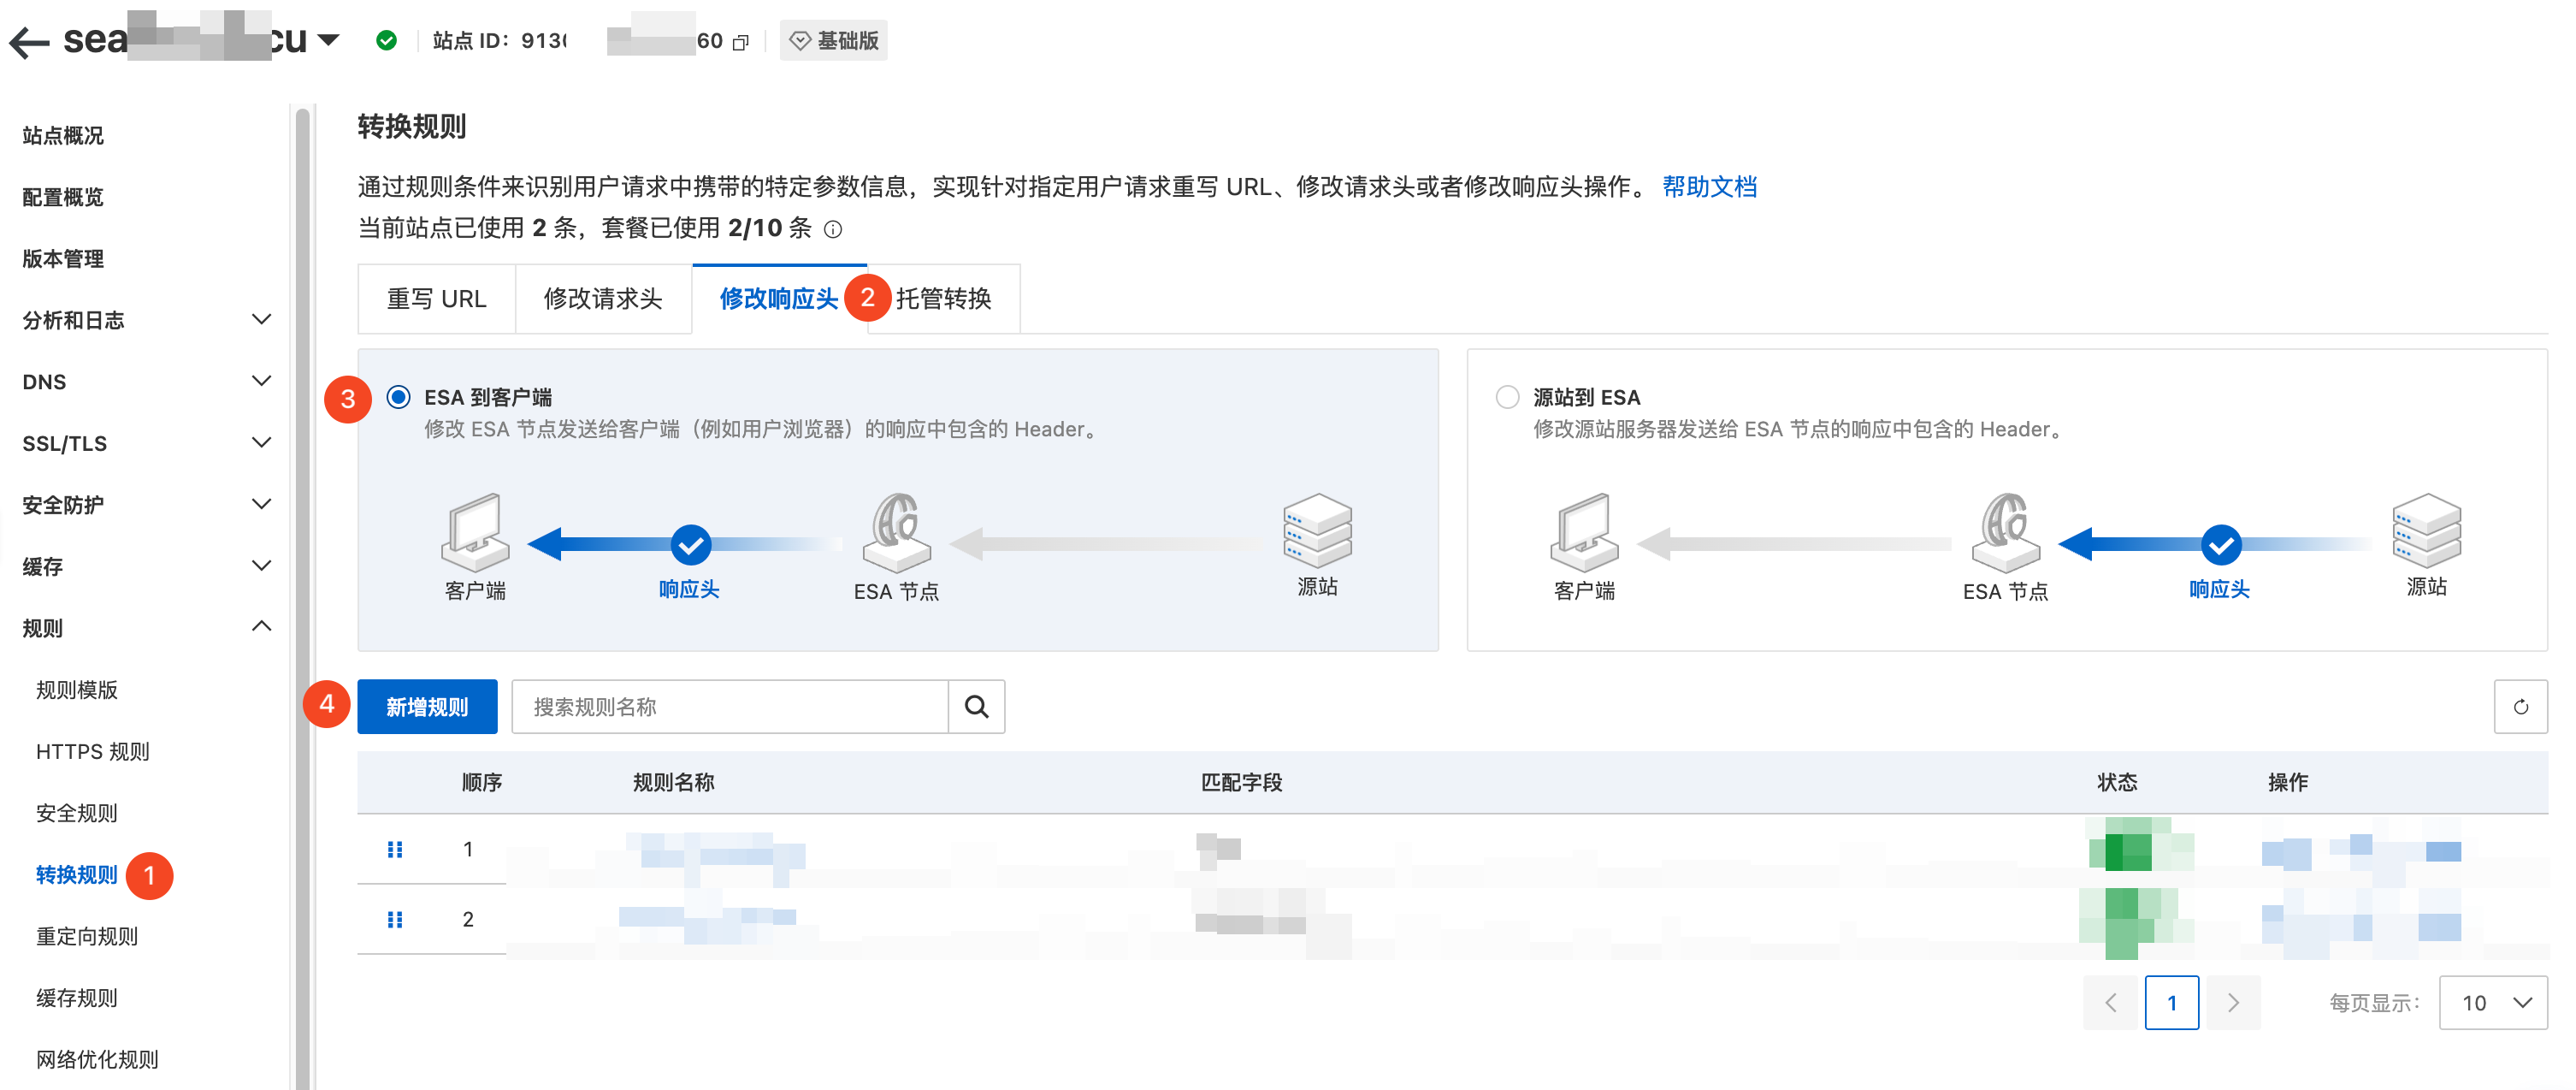Go to next page arrow
2576x1090 pixels.
(2233, 1002)
